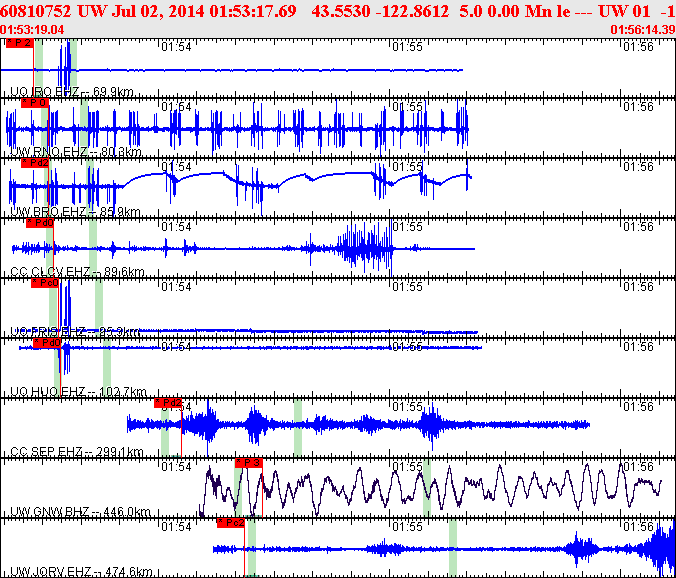This screenshot has height=578, width=676.
Task: Click station label UW JORV EHZ 474.6km
Action: (x=81, y=572)
